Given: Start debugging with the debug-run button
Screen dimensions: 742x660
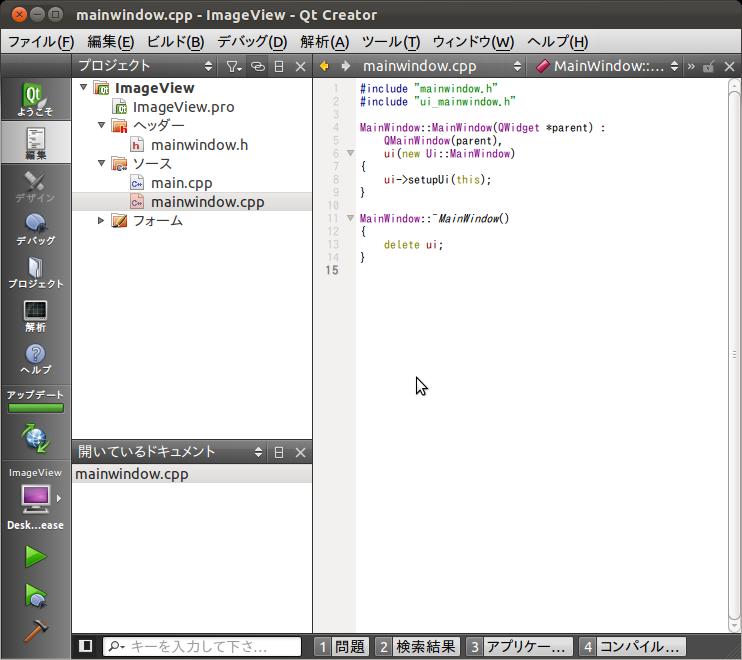Looking at the screenshot, I should click(x=35, y=596).
